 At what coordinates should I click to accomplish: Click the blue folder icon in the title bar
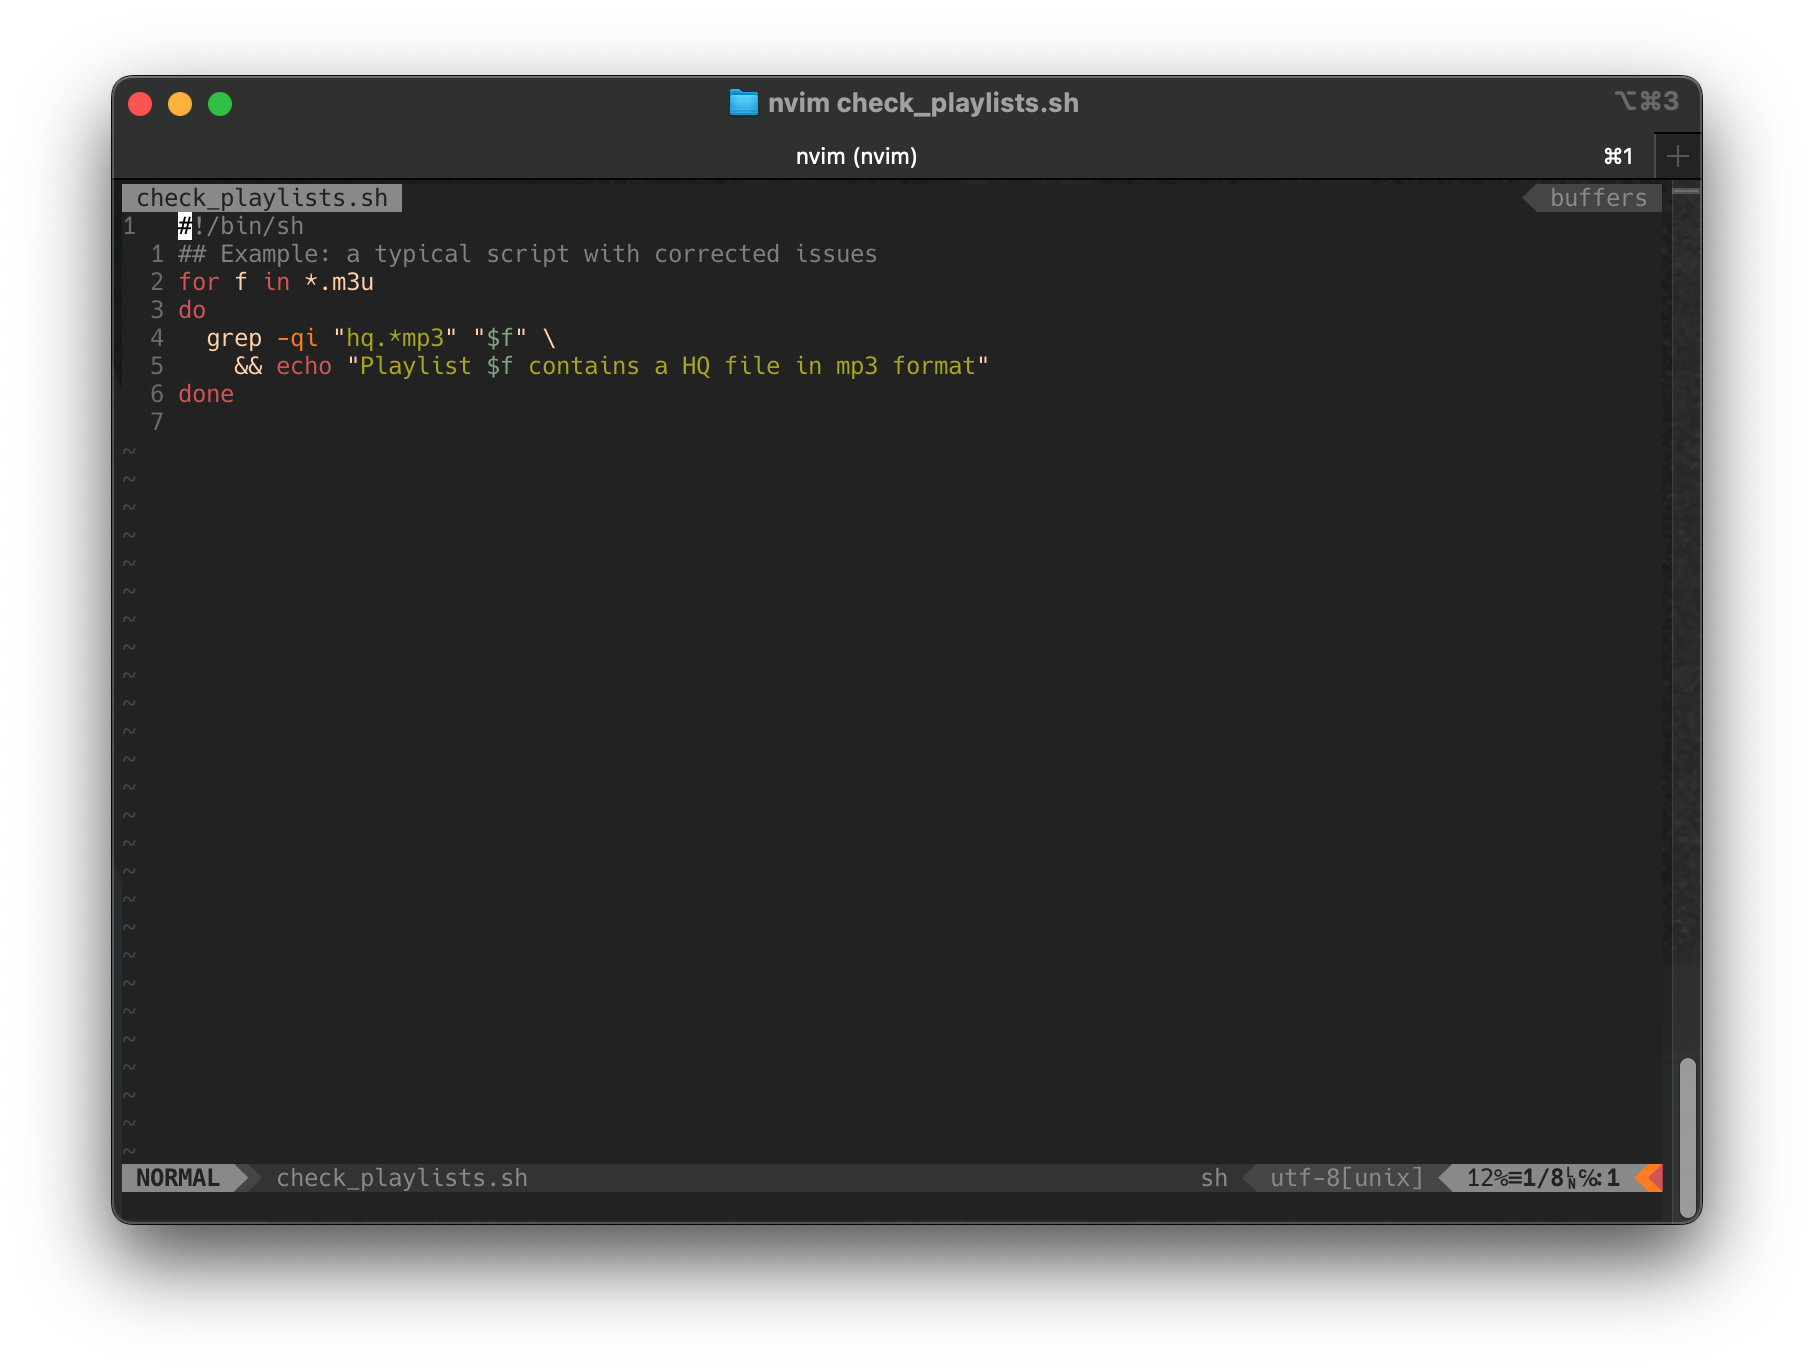tap(744, 103)
